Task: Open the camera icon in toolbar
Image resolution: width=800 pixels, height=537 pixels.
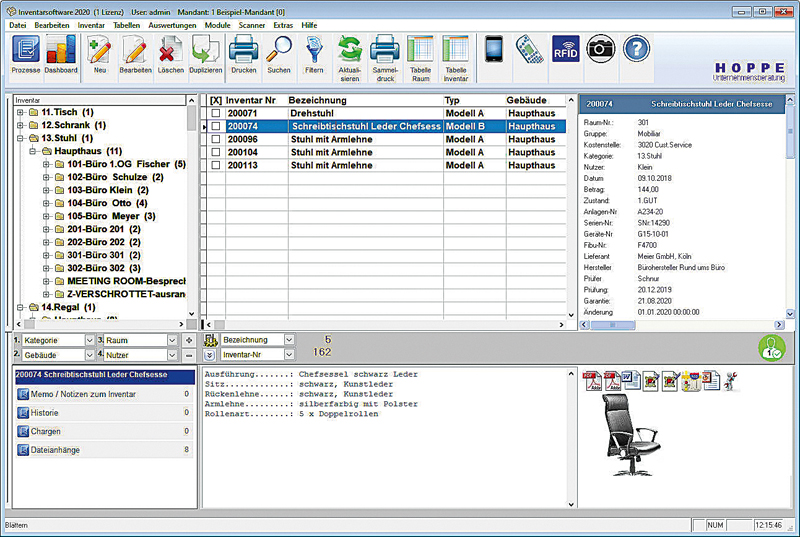Action: 600,48
